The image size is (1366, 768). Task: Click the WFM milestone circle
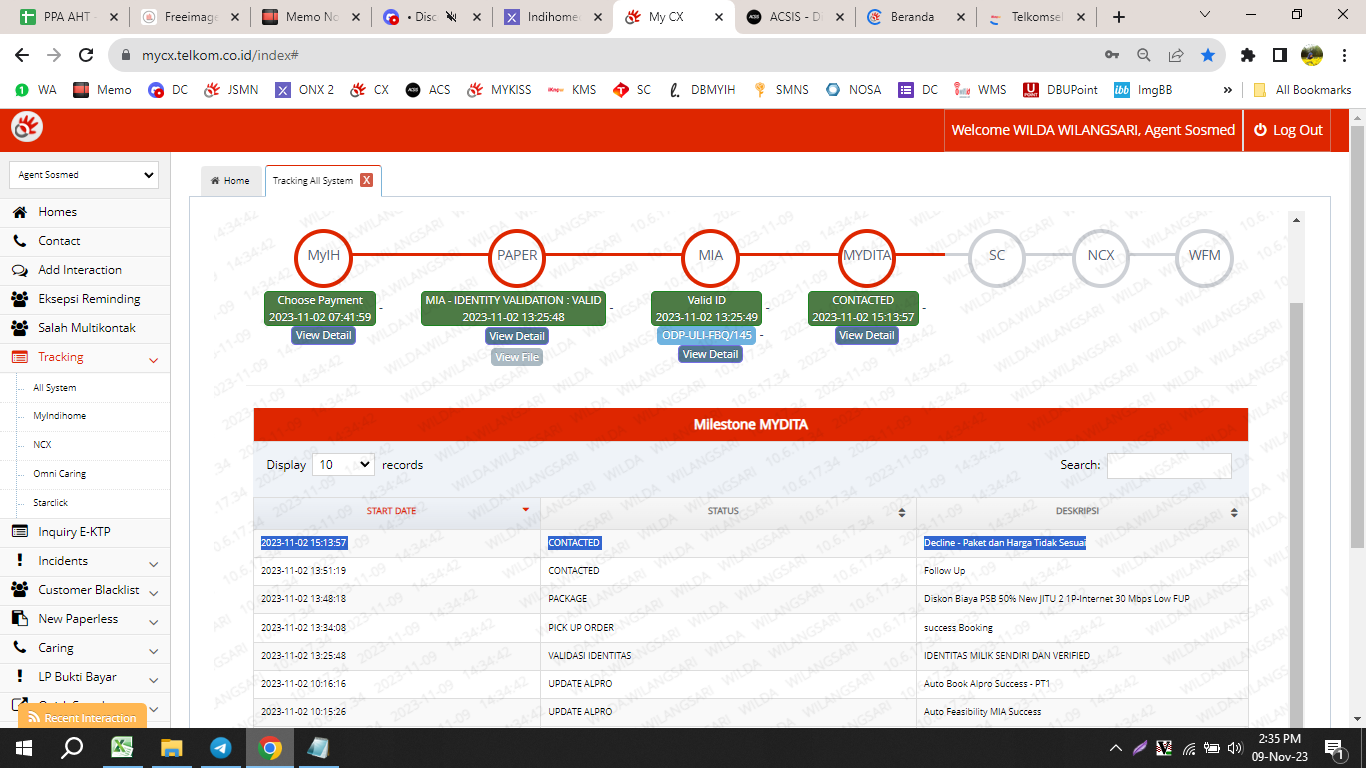click(x=1205, y=256)
